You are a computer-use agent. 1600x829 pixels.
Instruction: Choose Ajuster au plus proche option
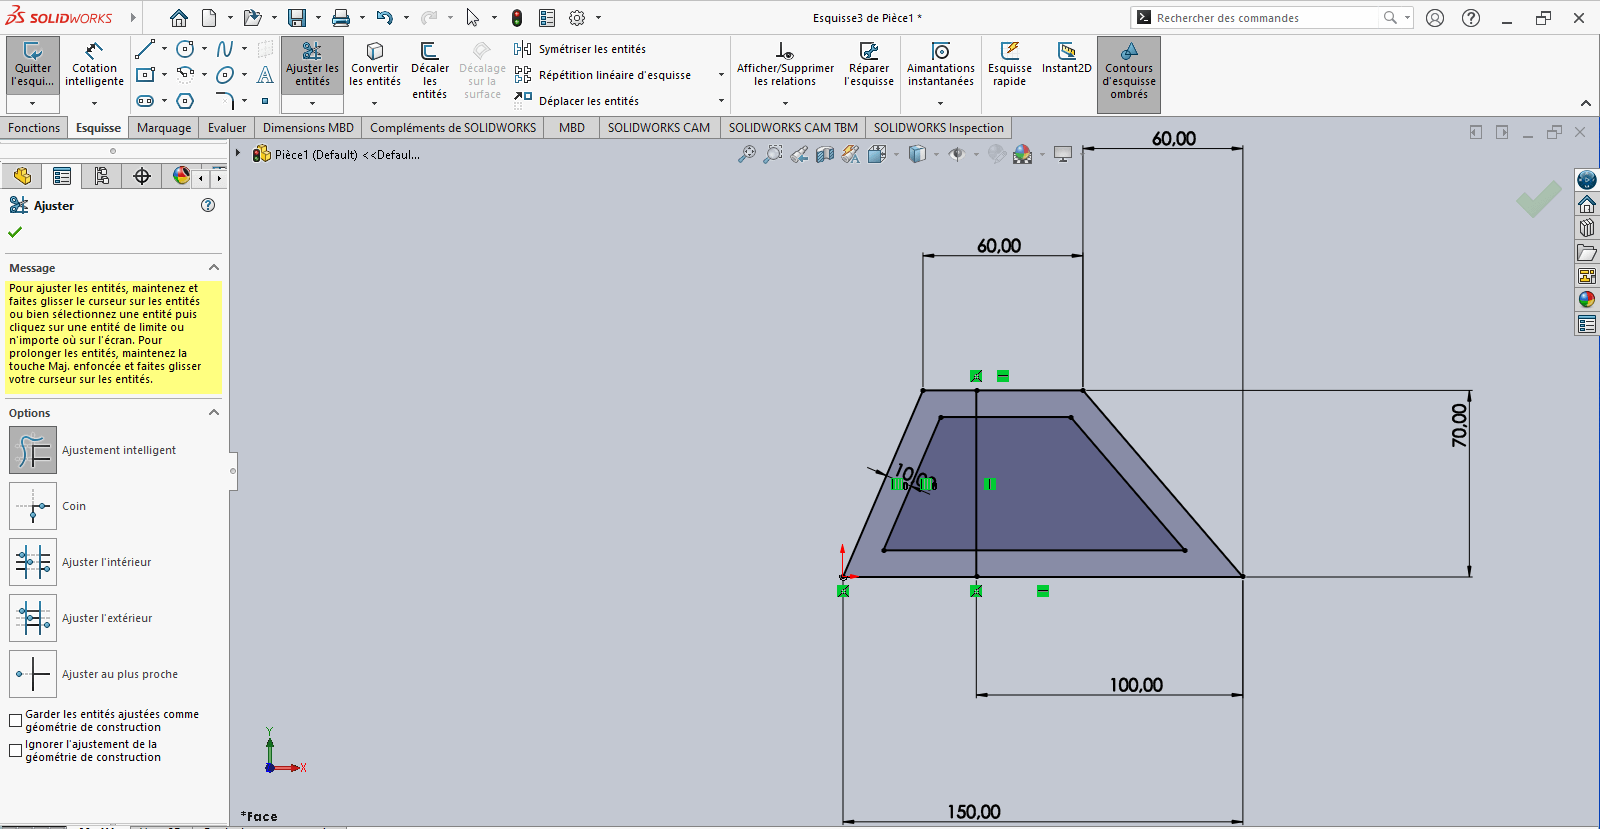point(33,674)
